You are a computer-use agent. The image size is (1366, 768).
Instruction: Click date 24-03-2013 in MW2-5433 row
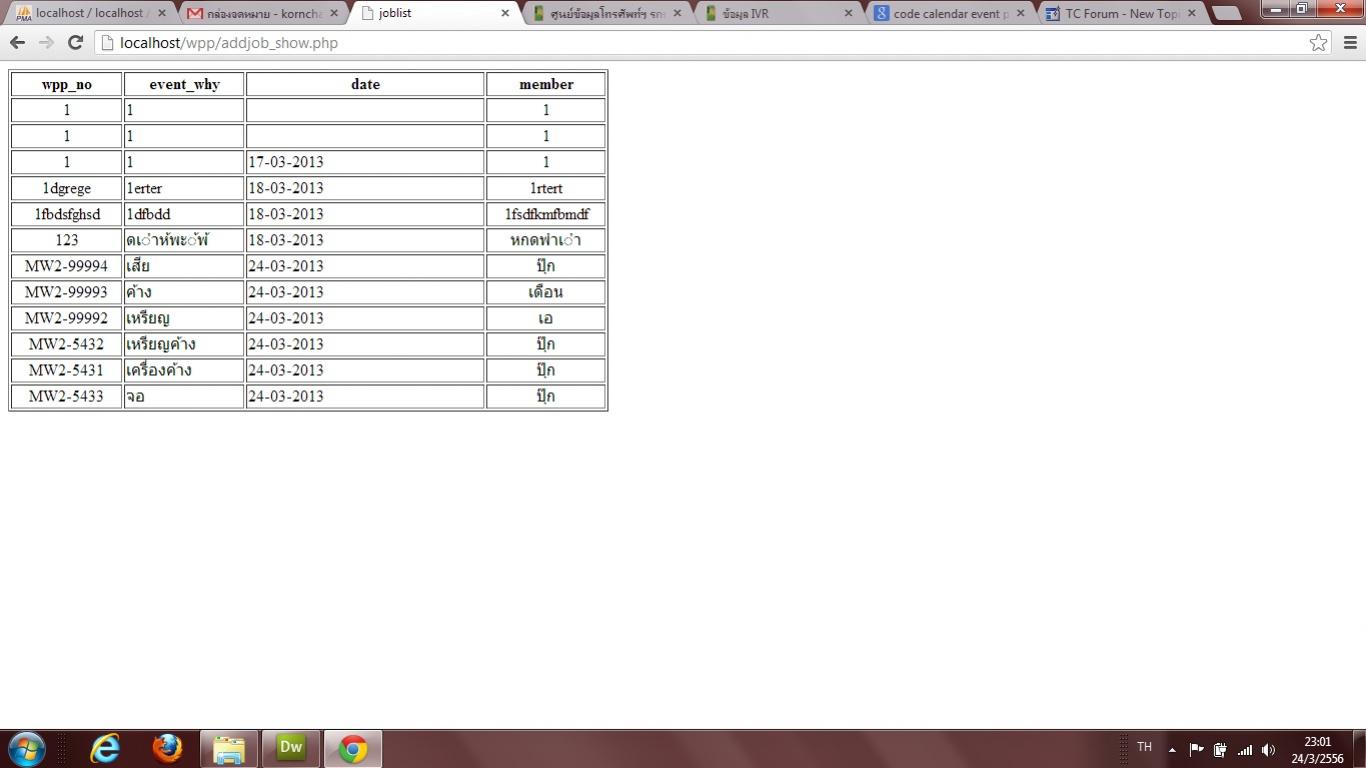(x=365, y=396)
